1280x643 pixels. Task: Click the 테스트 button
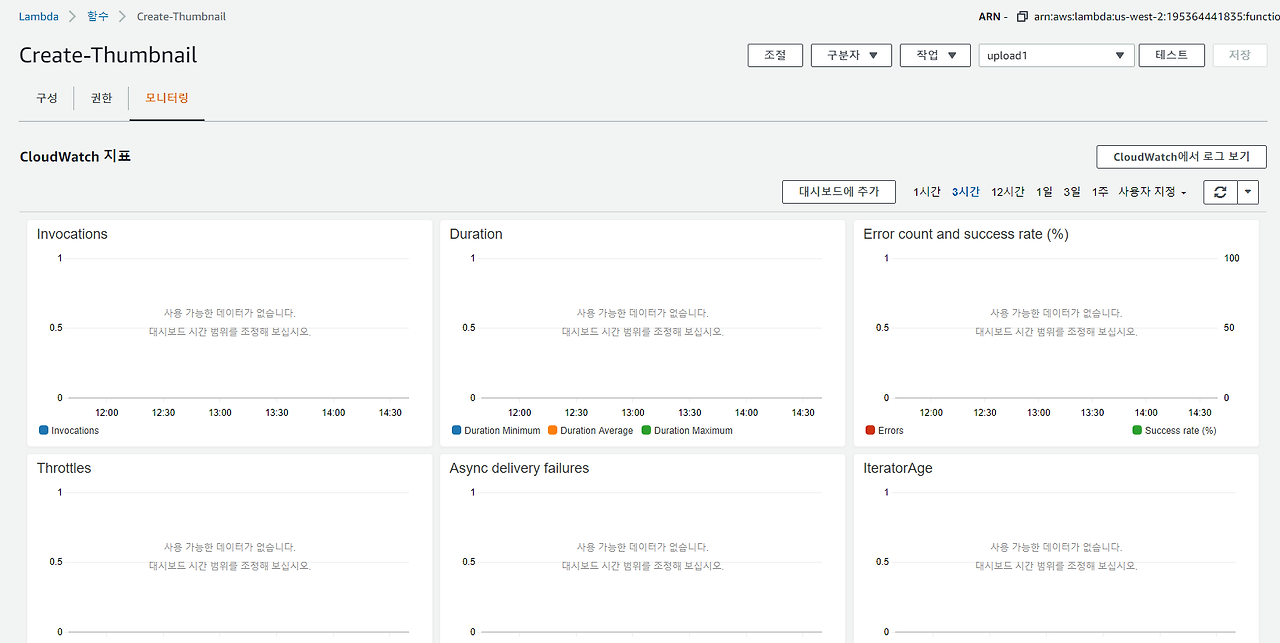click(1171, 56)
